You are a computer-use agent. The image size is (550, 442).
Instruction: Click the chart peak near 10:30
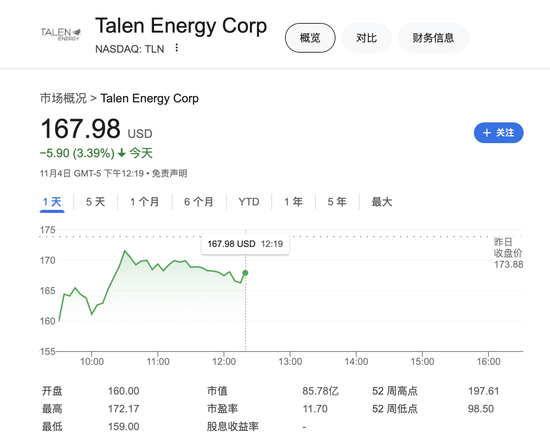[x=125, y=251]
